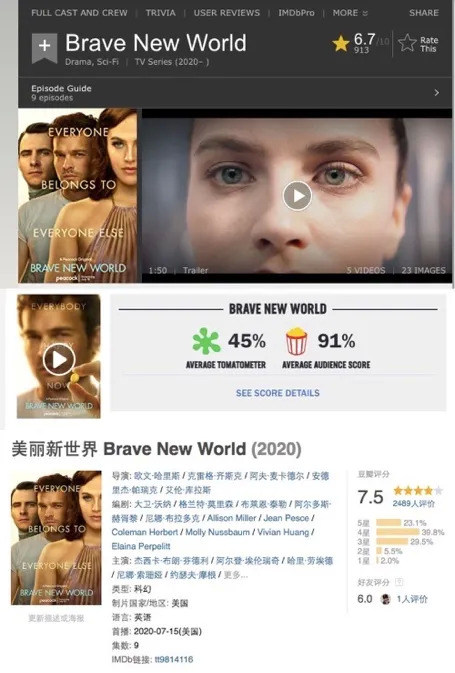Add Brave New World to watchlist
Screen dimensions: 455x673
tap(45, 47)
